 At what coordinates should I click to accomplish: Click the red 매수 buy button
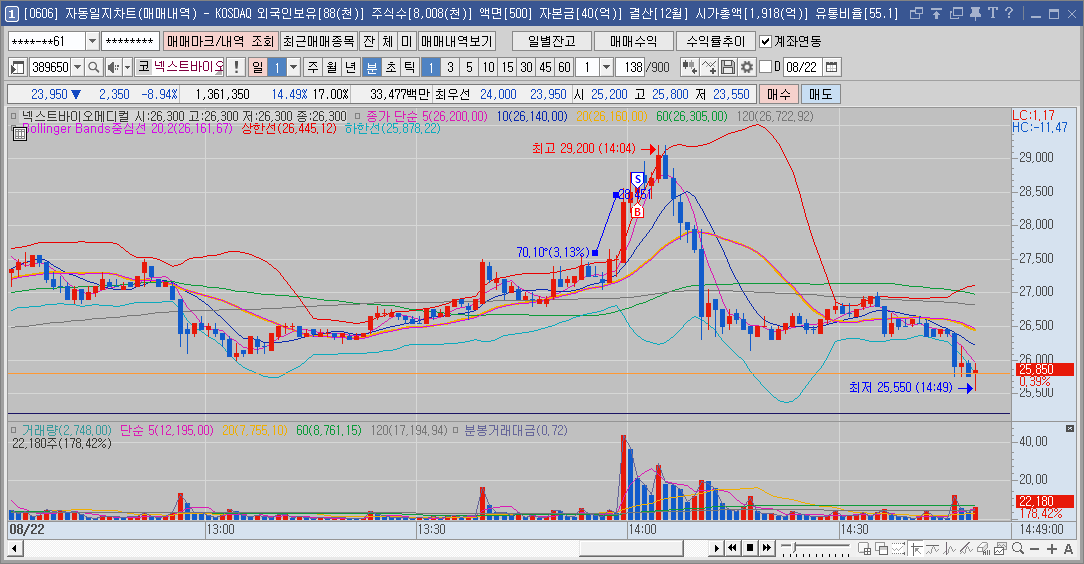[x=779, y=94]
